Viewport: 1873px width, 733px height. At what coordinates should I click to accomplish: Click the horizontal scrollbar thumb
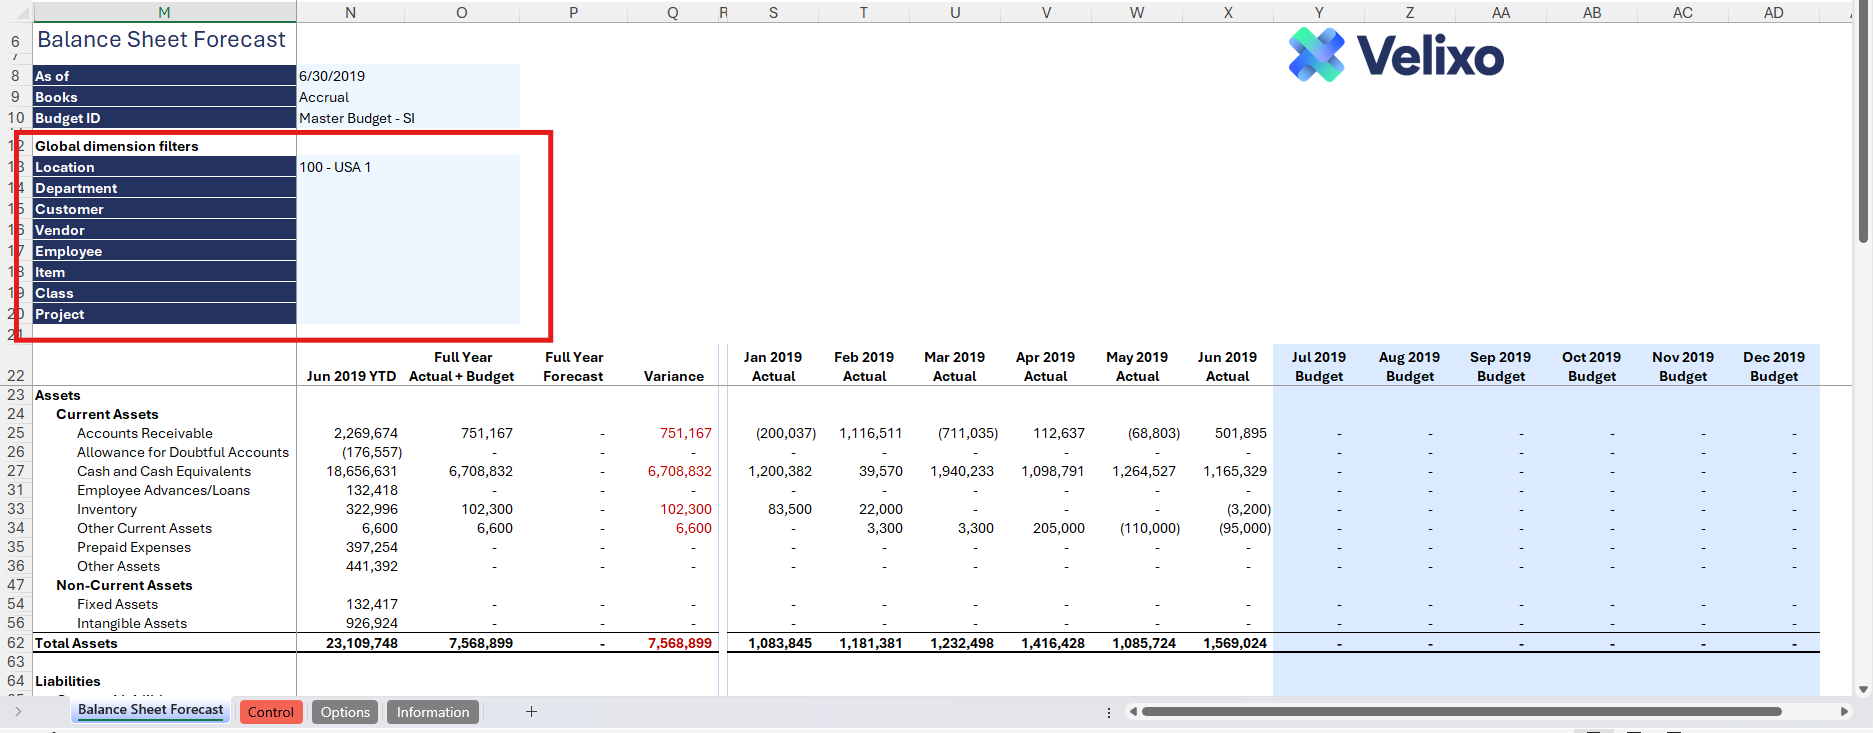pyautogui.click(x=1460, y=712)
